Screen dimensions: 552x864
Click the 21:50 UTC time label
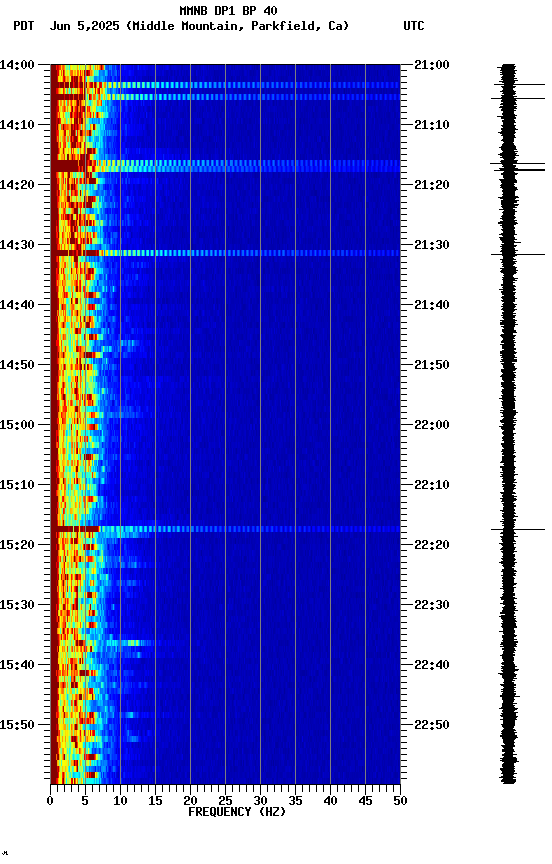pyautogui.click(x=432, y=365)
